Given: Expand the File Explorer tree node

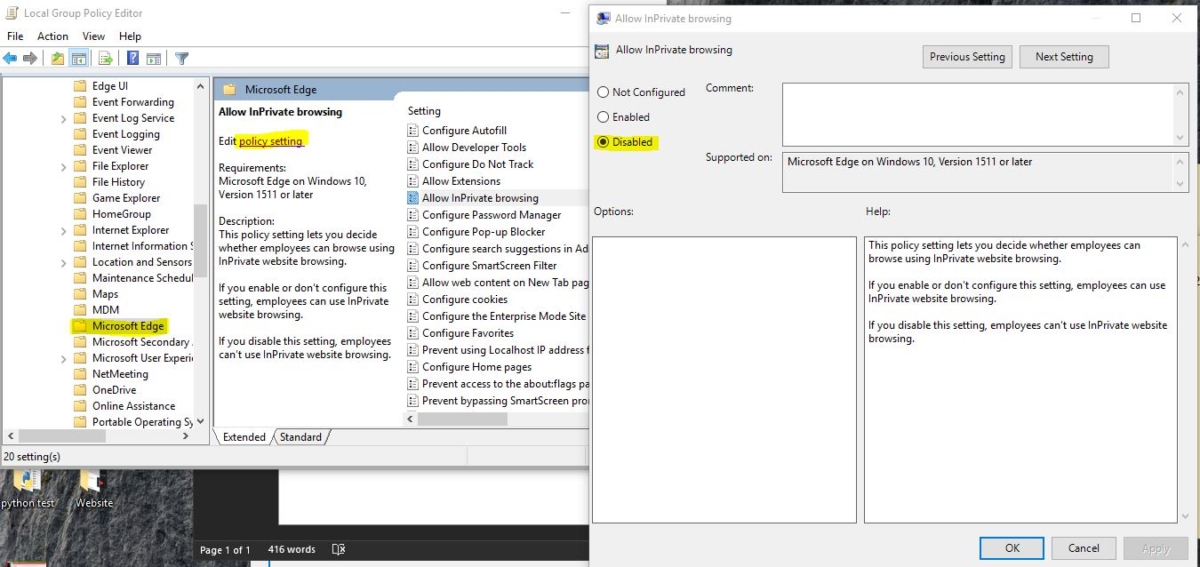Looking at the screenshot, I should 64,166.
